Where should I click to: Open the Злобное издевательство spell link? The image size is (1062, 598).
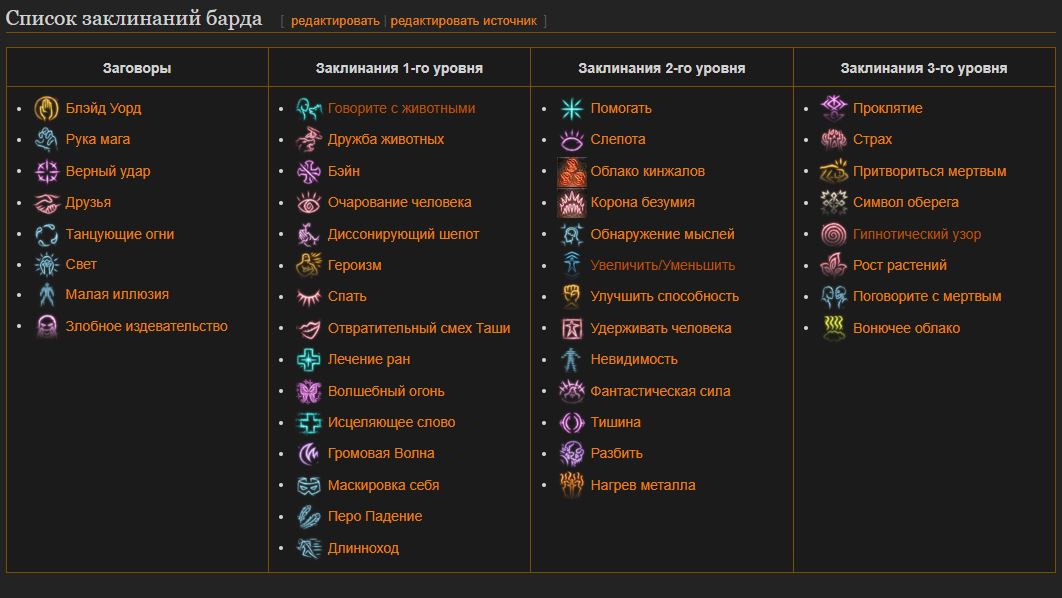[146, 326]
